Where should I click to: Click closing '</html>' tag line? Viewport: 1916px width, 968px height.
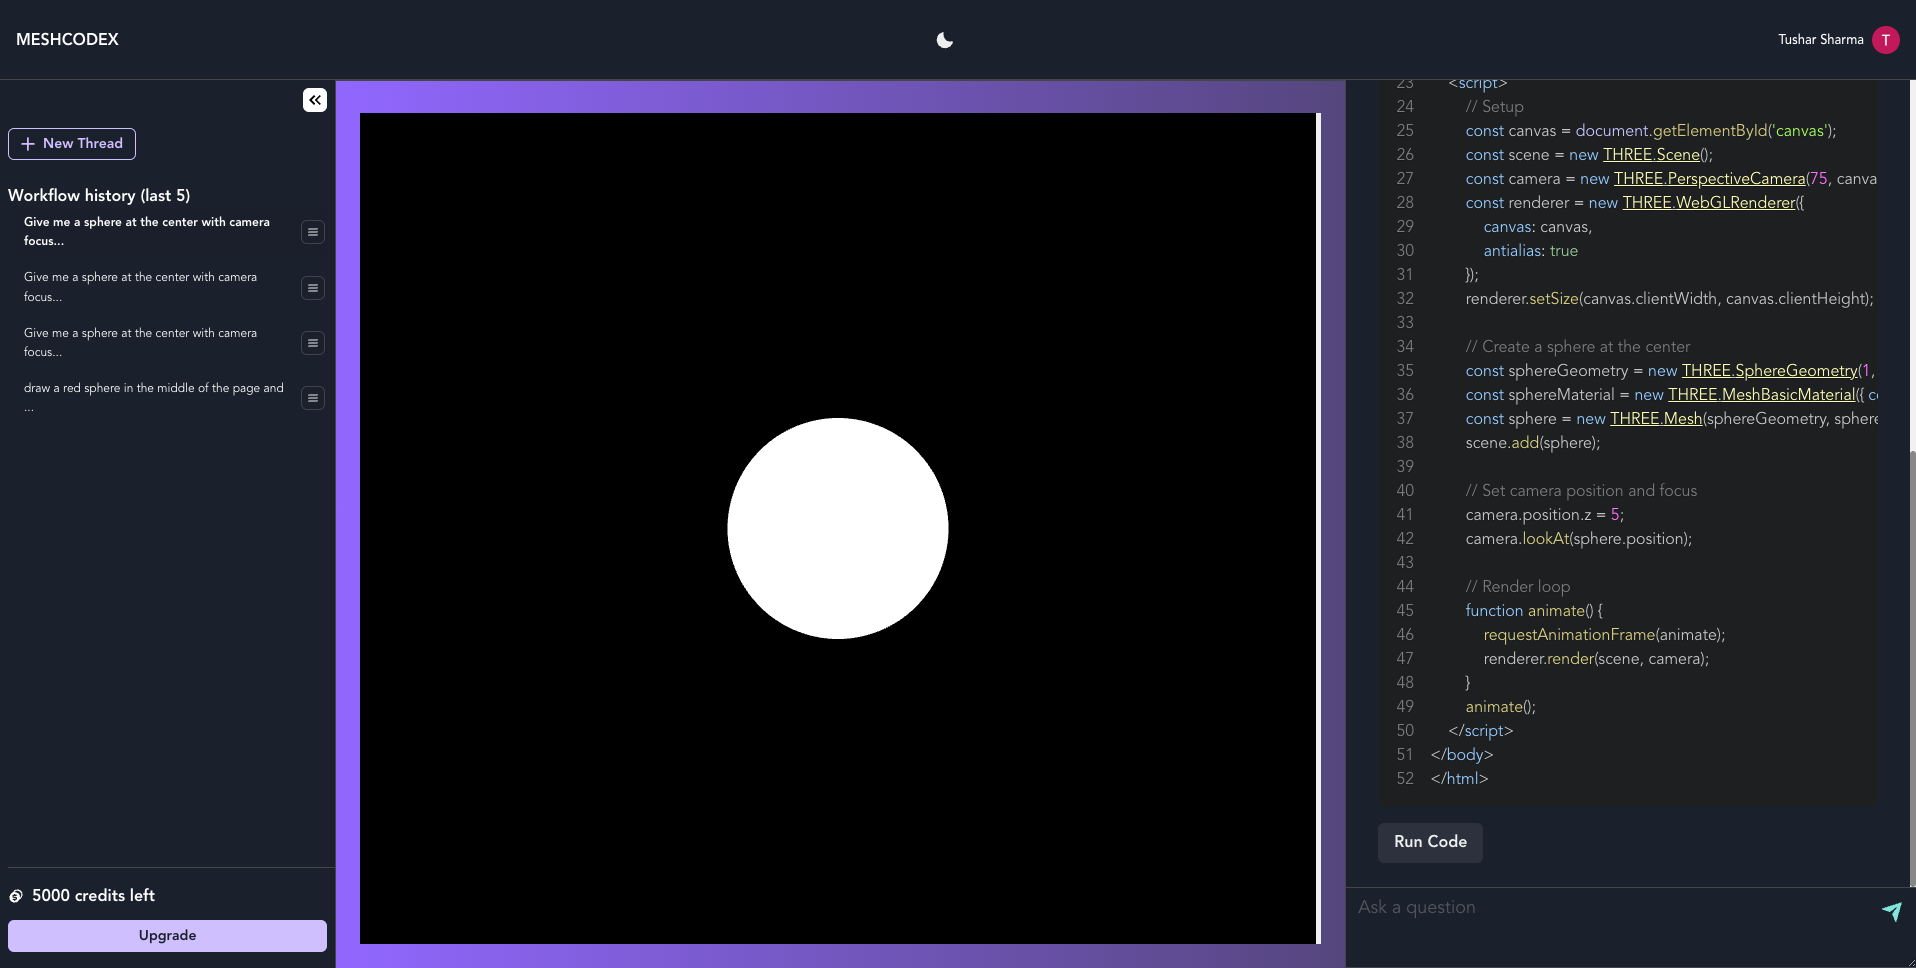(x=1459, y=779)
